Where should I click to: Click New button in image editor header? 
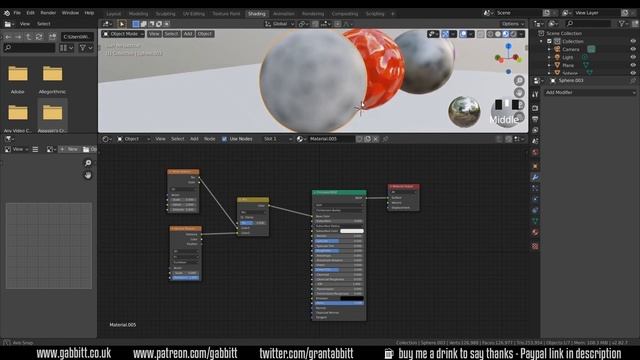click(69, 149)
